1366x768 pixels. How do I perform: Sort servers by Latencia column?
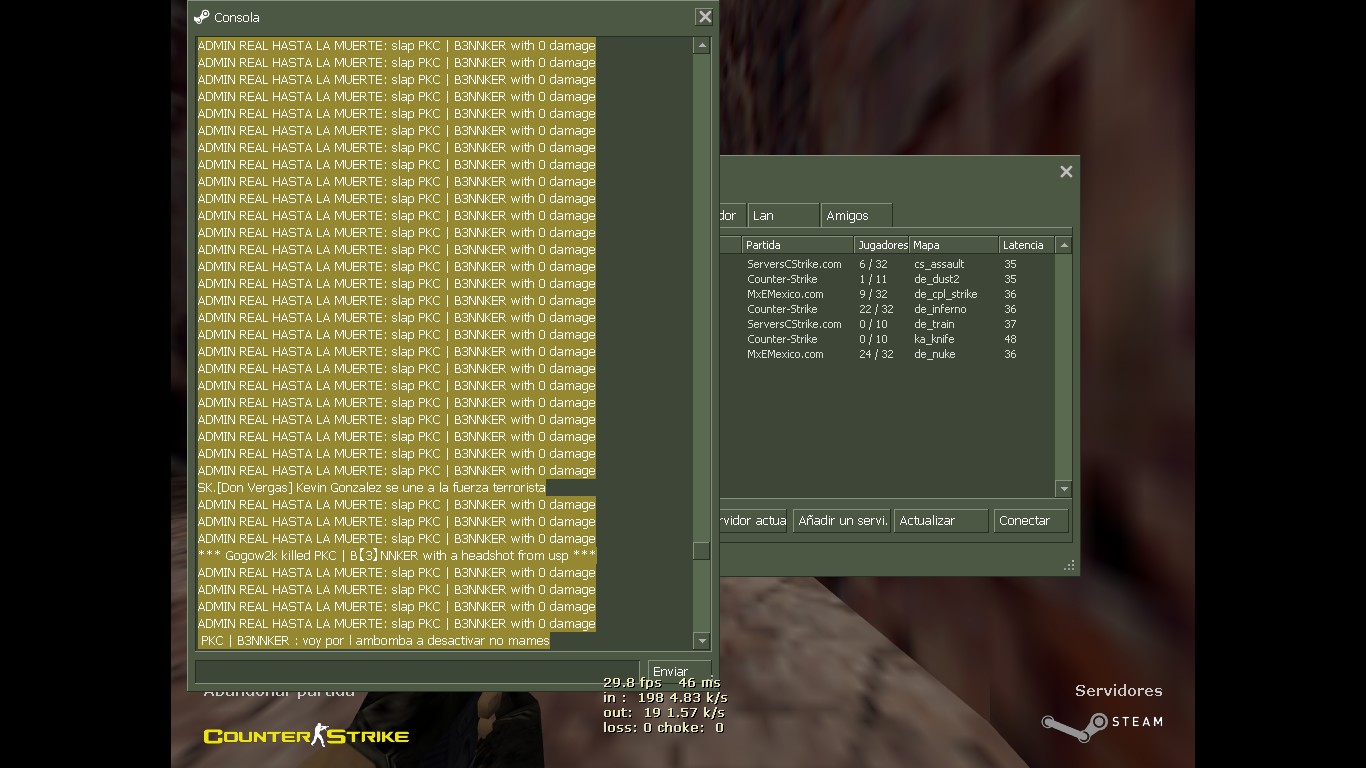coord(1027,245)
